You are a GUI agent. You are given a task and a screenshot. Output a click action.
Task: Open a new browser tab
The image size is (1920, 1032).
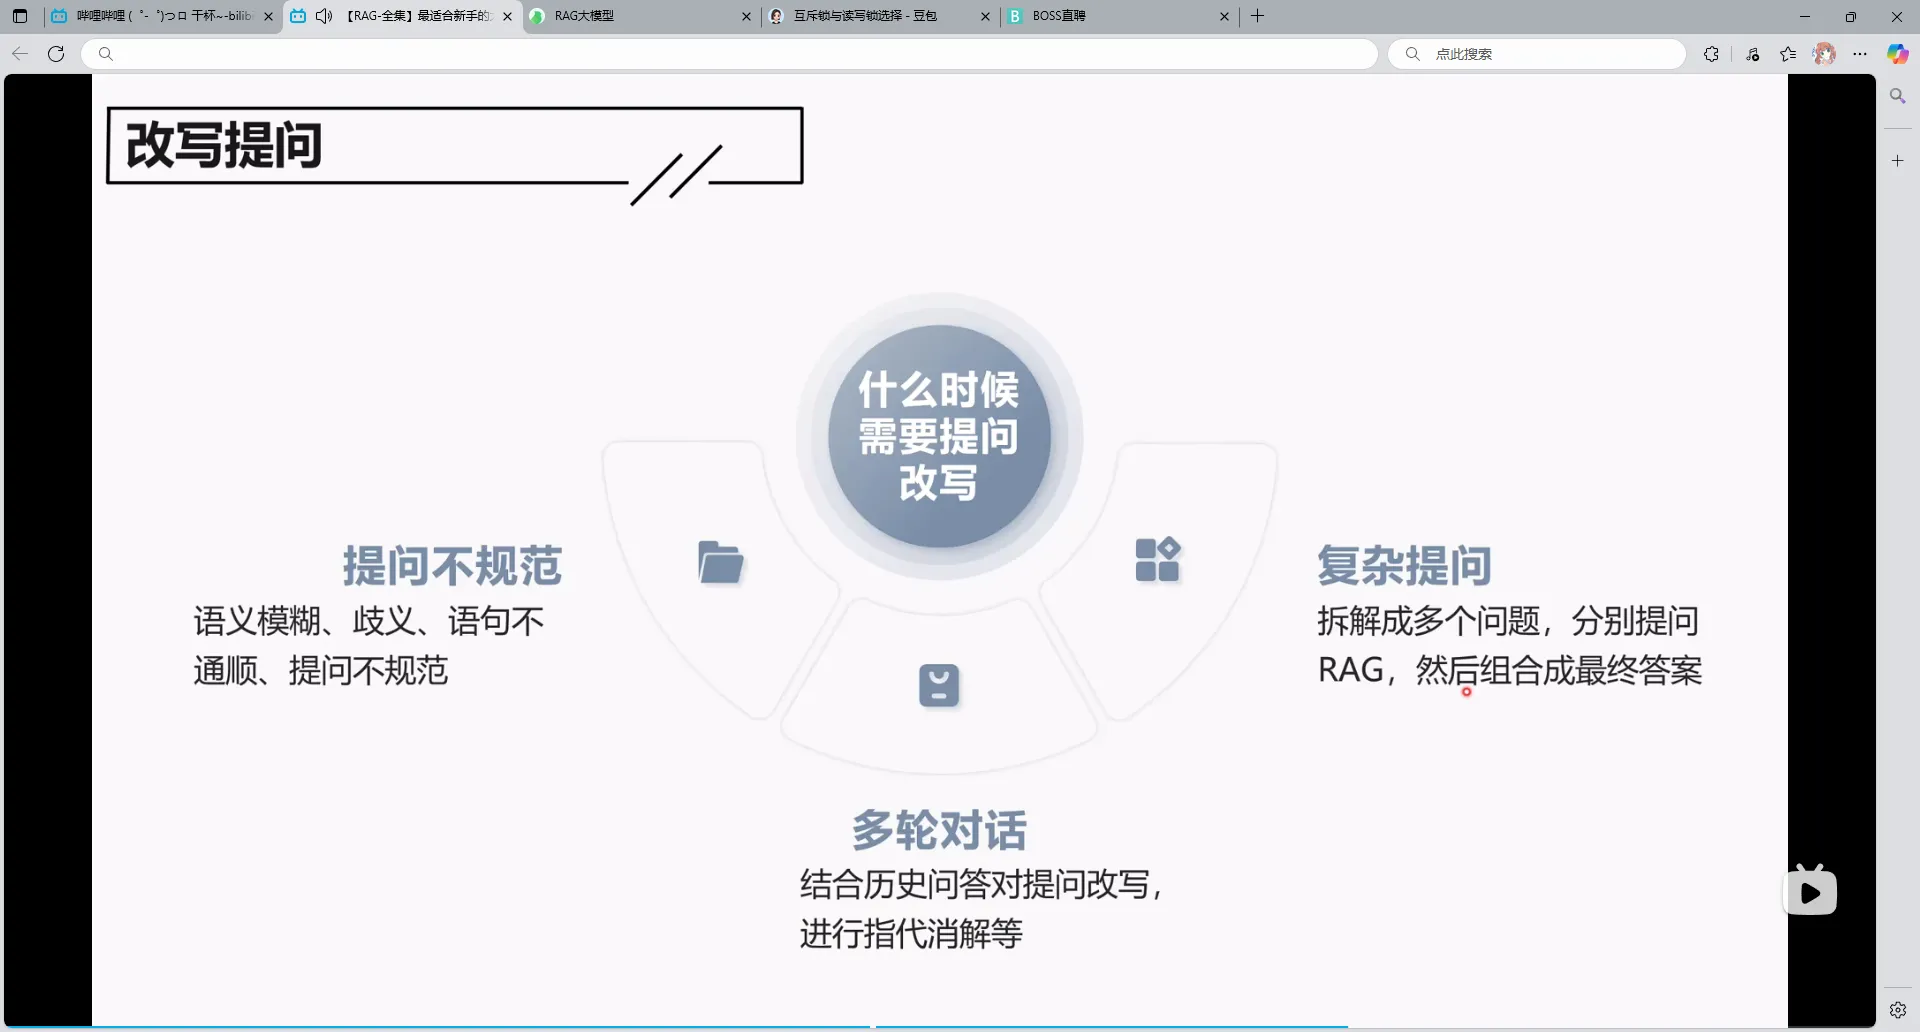pos(1258,16)
